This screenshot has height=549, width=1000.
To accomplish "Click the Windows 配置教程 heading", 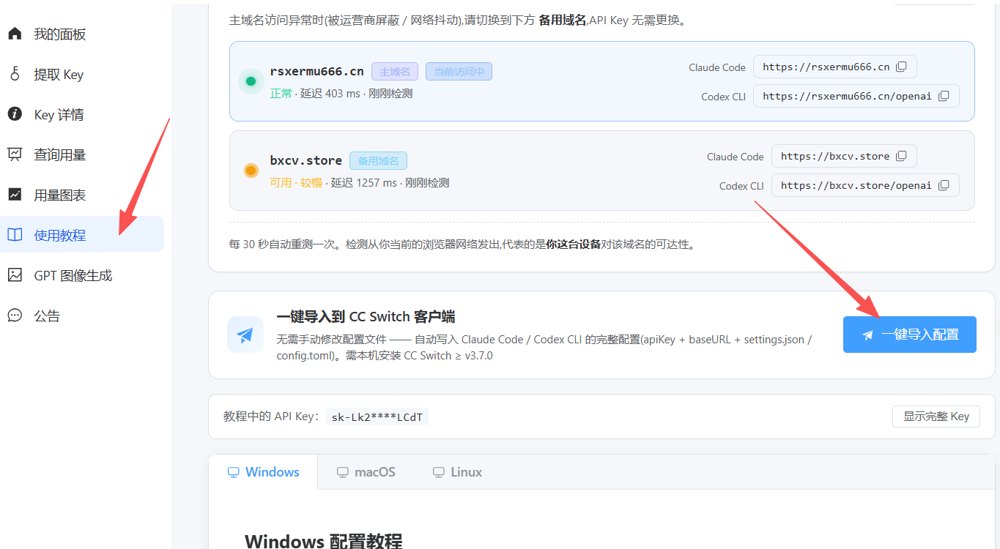I will pos(323,541).
